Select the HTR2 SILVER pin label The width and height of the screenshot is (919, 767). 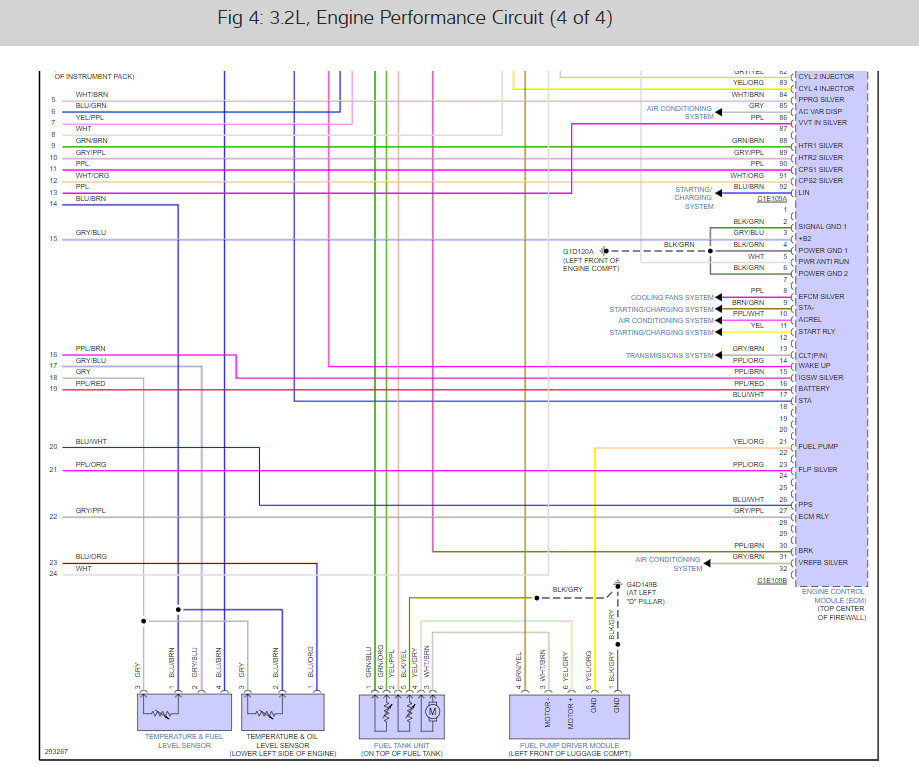821,158
